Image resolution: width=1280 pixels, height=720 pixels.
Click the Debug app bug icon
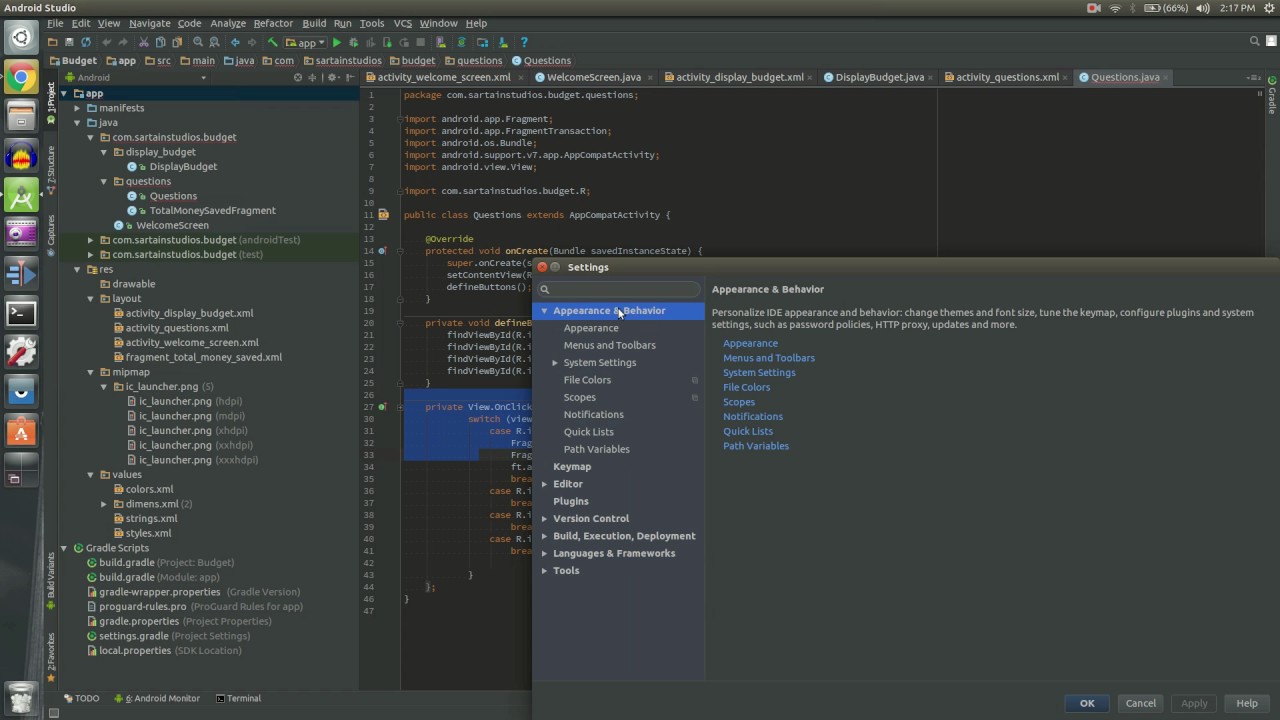click(x=353, y=42)
